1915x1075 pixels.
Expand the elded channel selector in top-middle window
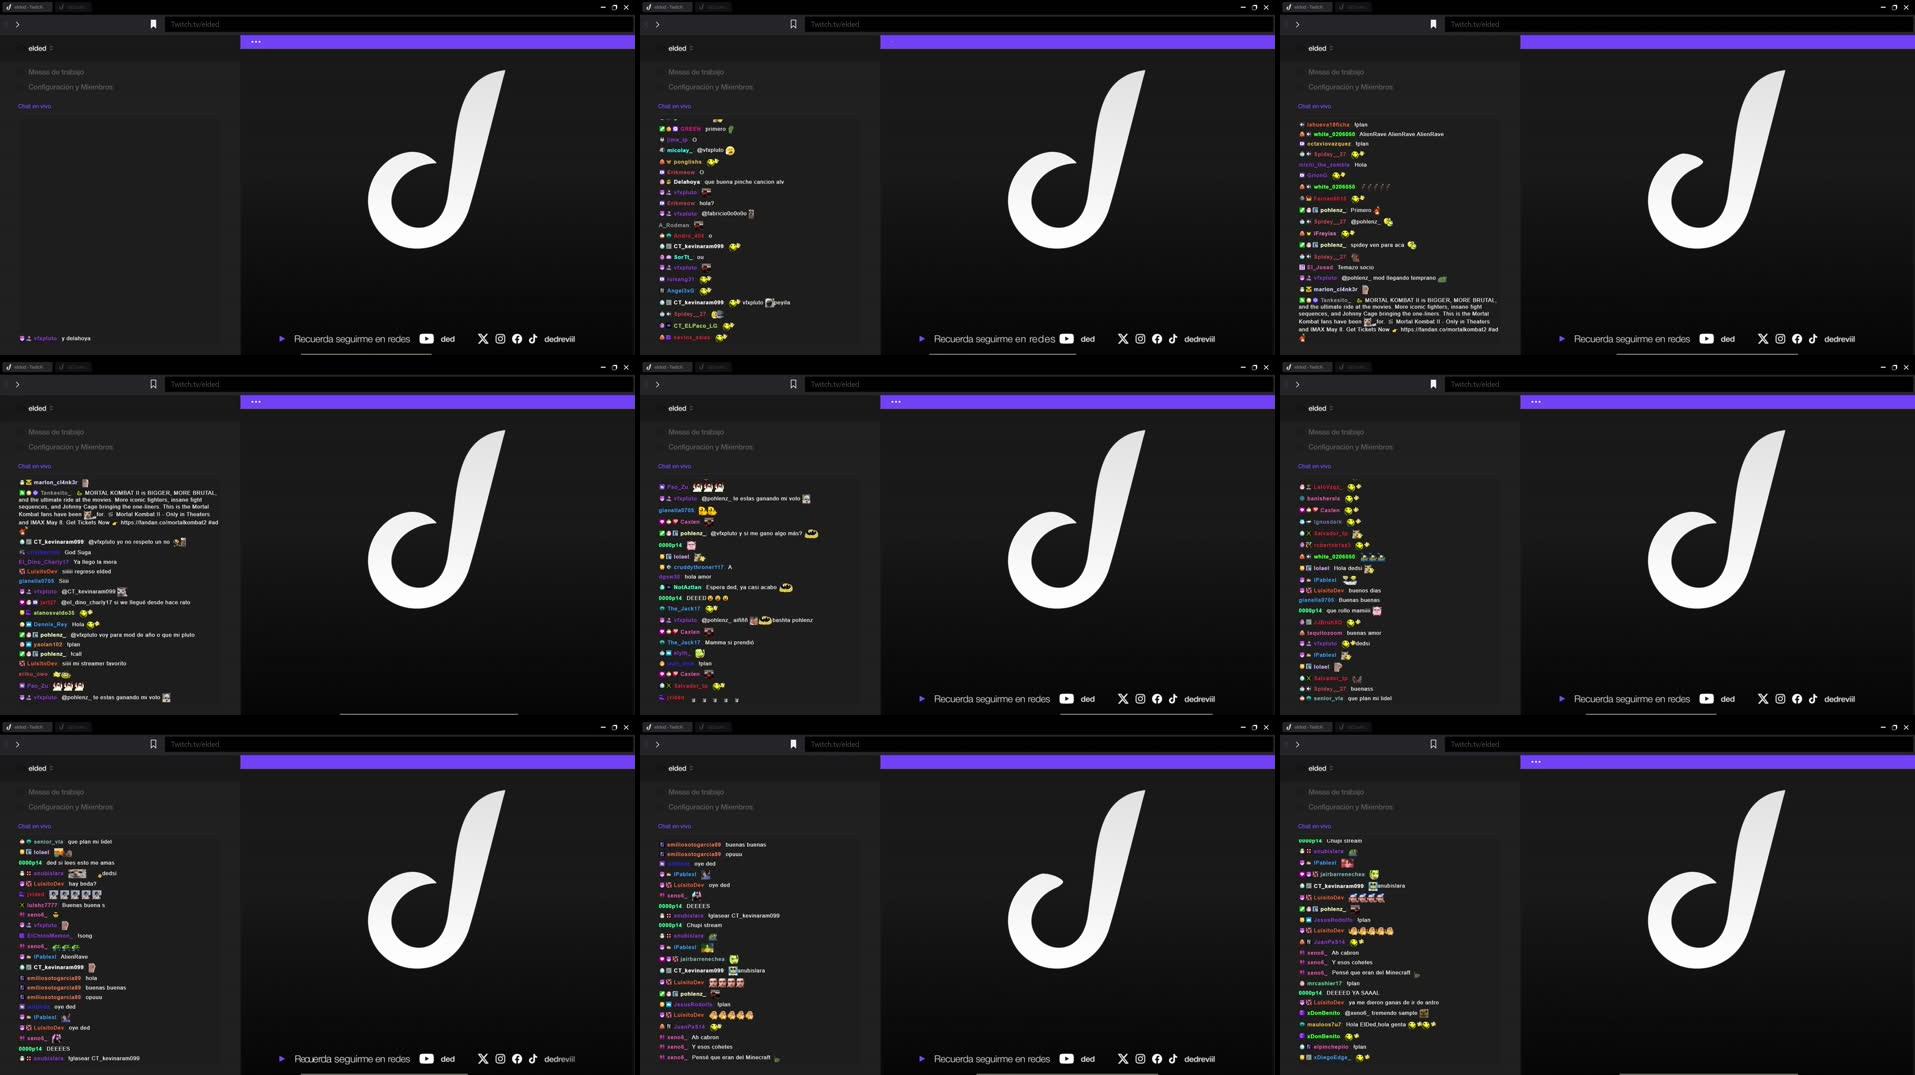681,48
